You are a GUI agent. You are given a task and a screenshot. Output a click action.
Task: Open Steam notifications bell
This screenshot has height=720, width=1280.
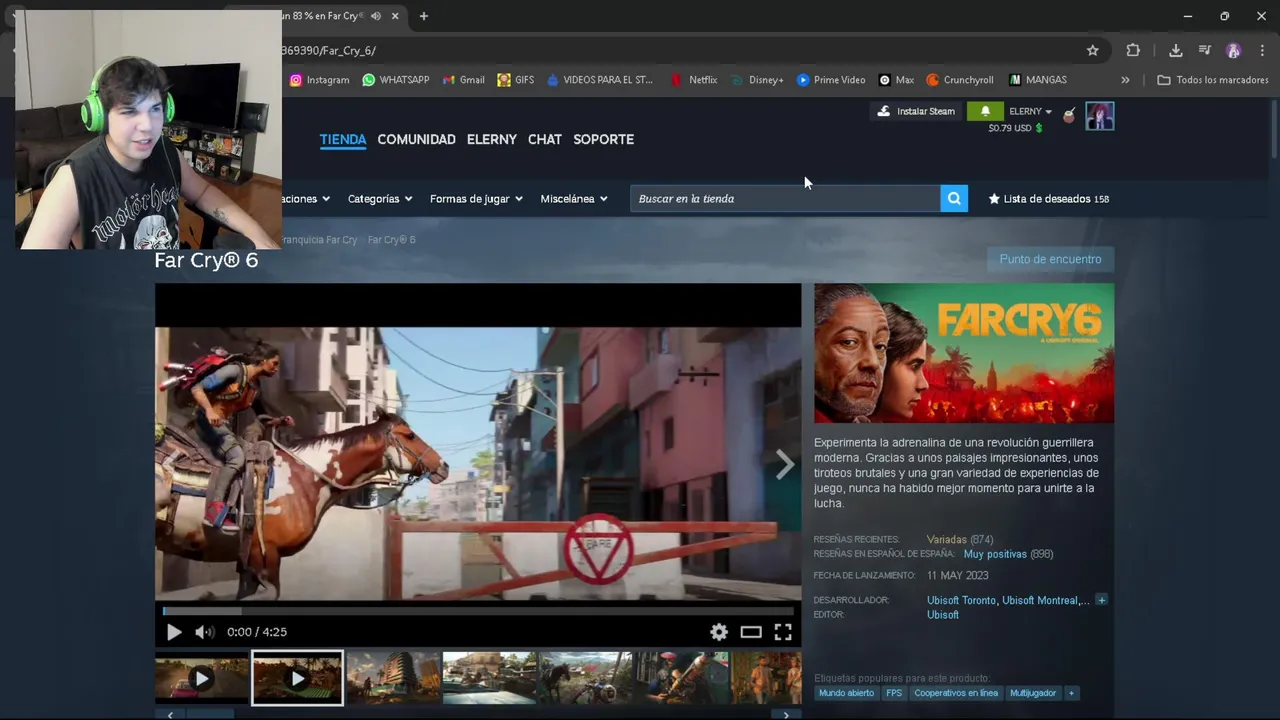coord(985,111)
